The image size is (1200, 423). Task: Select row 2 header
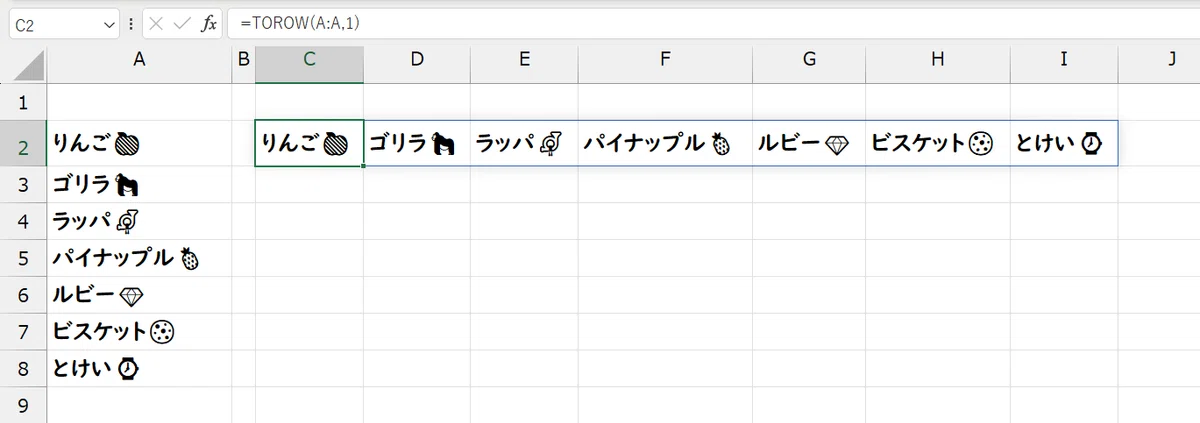[x=24, y=145]
